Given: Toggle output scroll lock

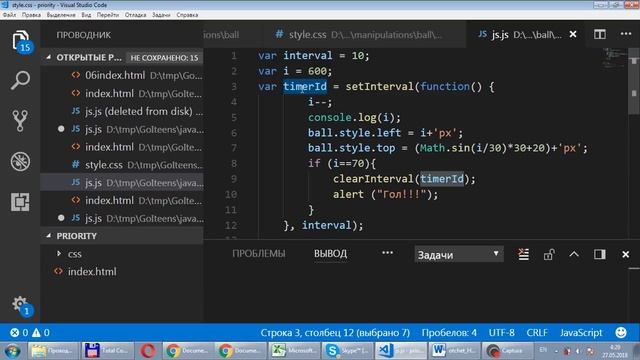Looking at the screenshot, I should tap(549, 254).
